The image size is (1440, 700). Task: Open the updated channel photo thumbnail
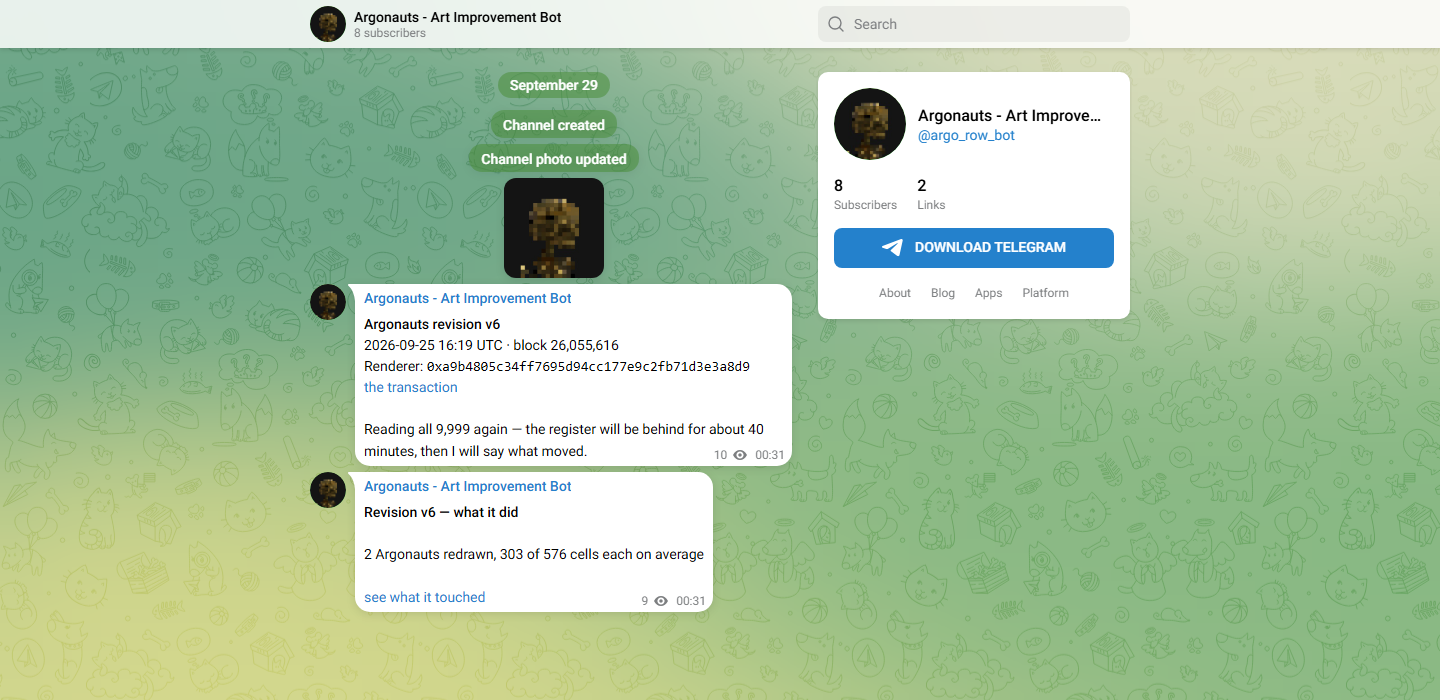coord(554,228)
